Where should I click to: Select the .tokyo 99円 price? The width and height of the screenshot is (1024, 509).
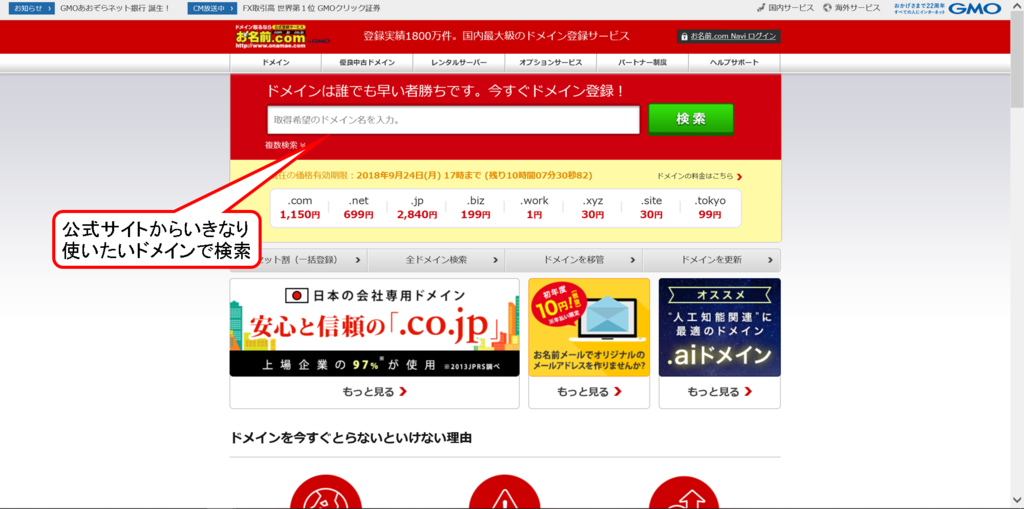point(710,208)
